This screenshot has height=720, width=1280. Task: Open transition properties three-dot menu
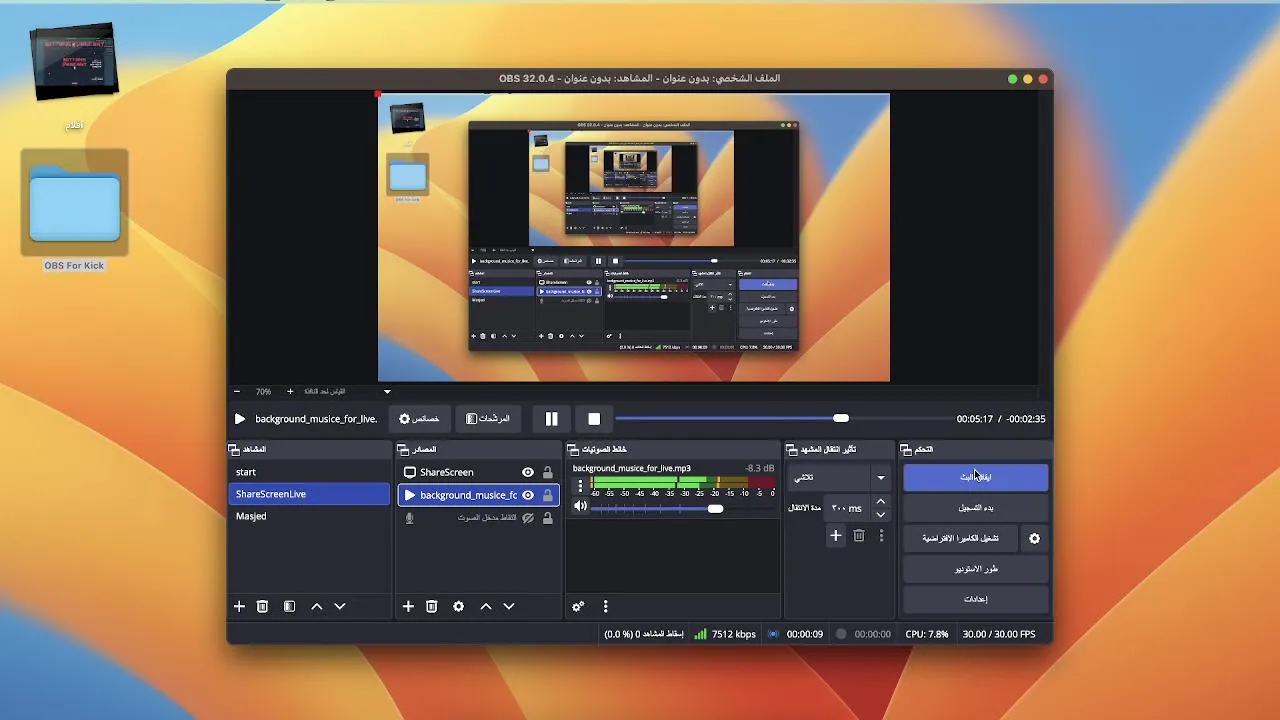point(881,536)
